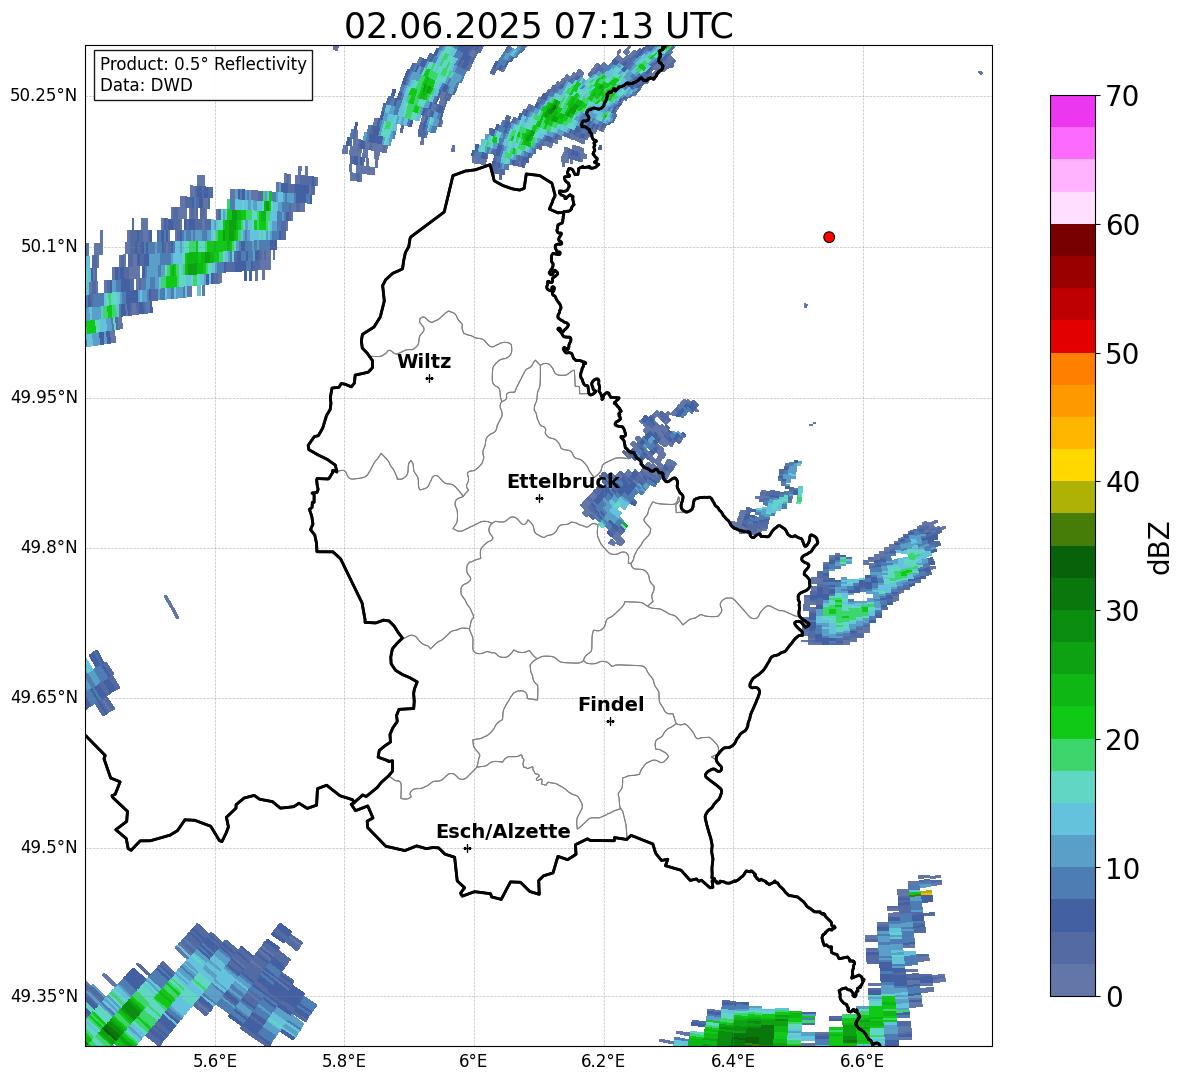Click the 49.5°N latitude label
This screenshot has height=1081, width=1184.
coord(49,847)
